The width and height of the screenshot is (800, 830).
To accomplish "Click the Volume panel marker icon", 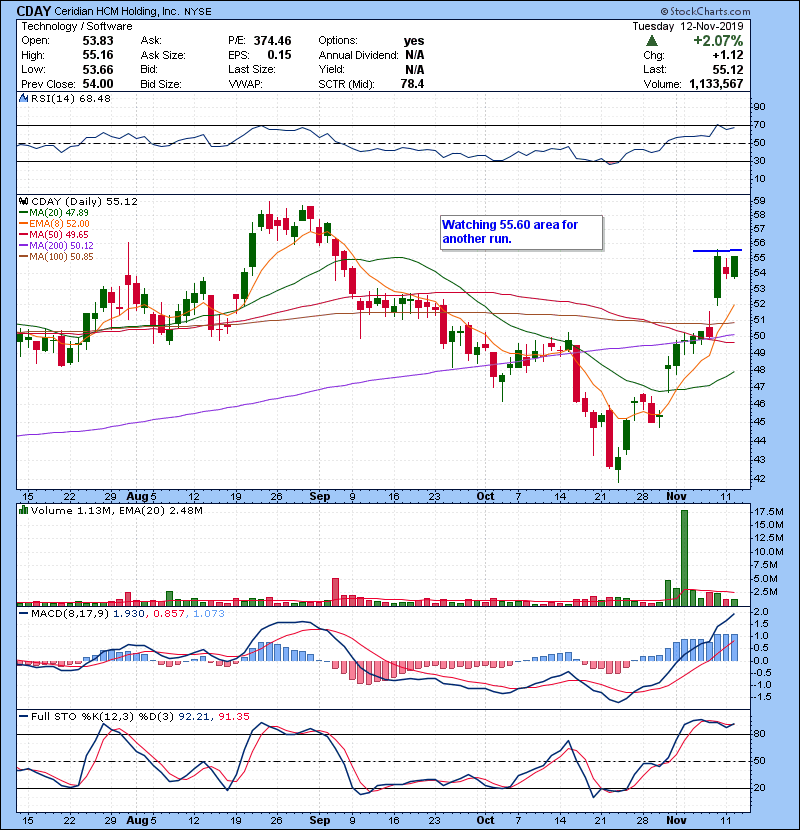I will click(x=22, y=512).
